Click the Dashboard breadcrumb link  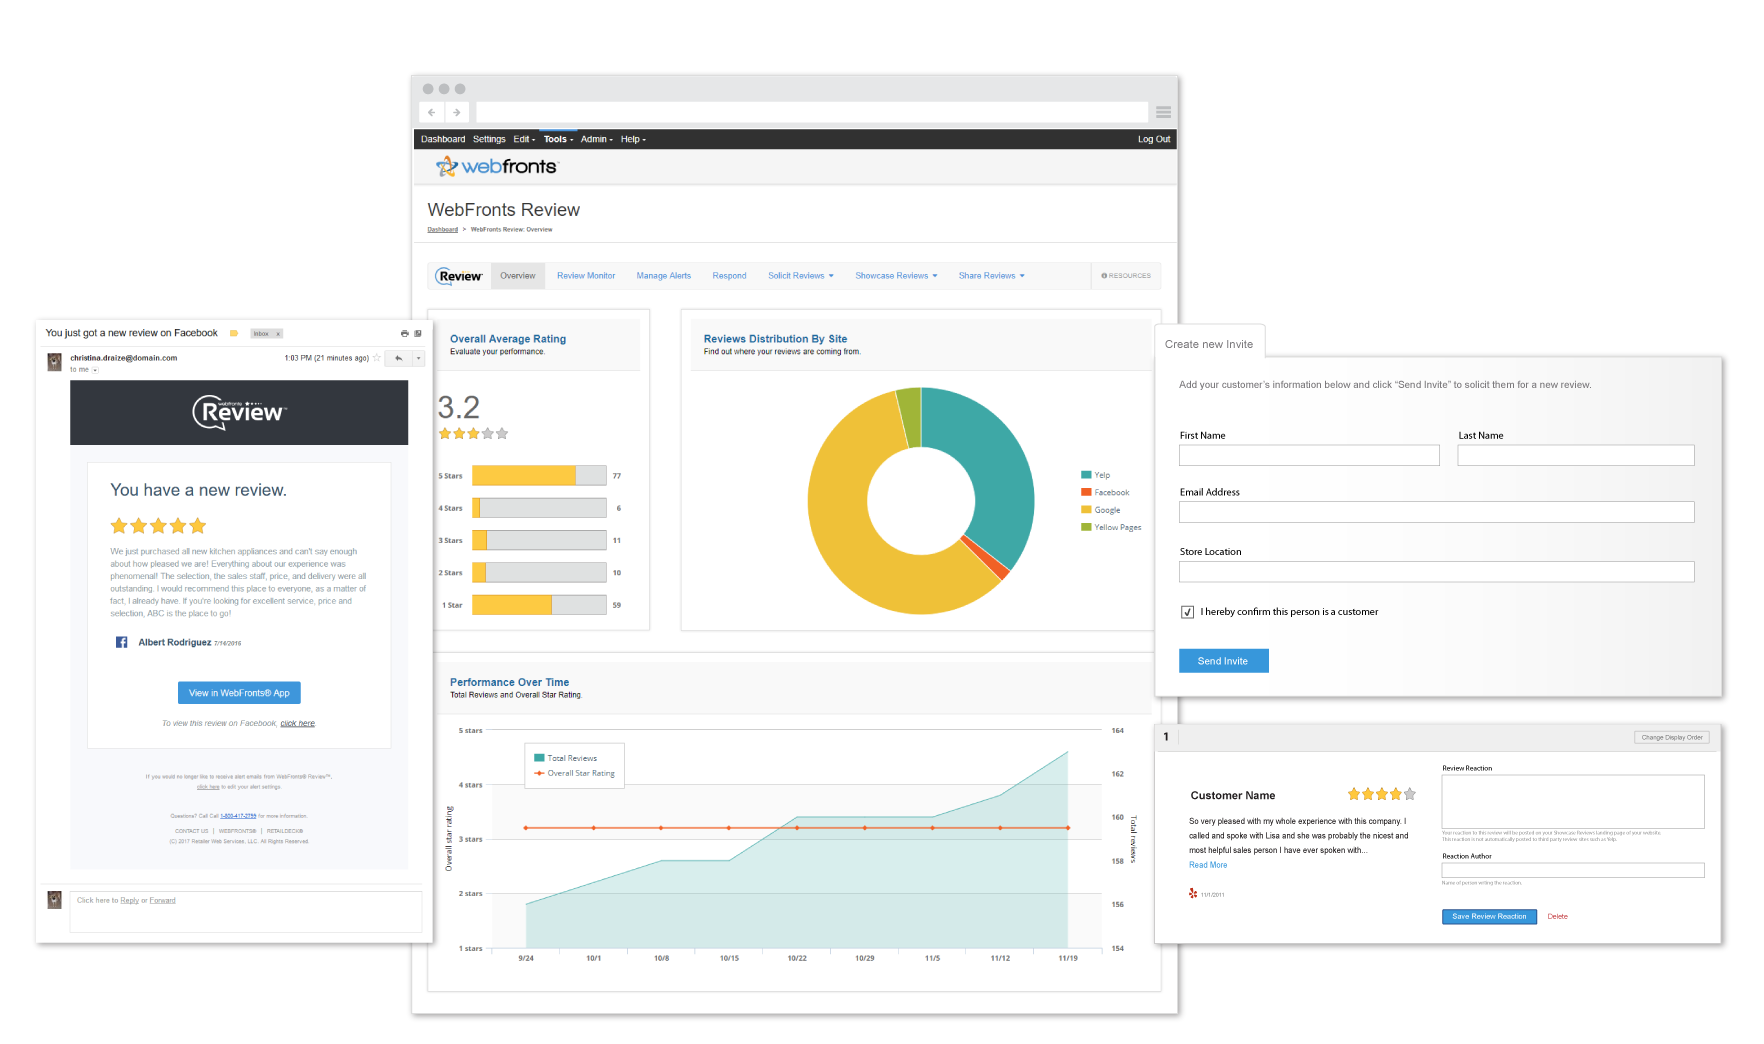(x=442, y=230)
